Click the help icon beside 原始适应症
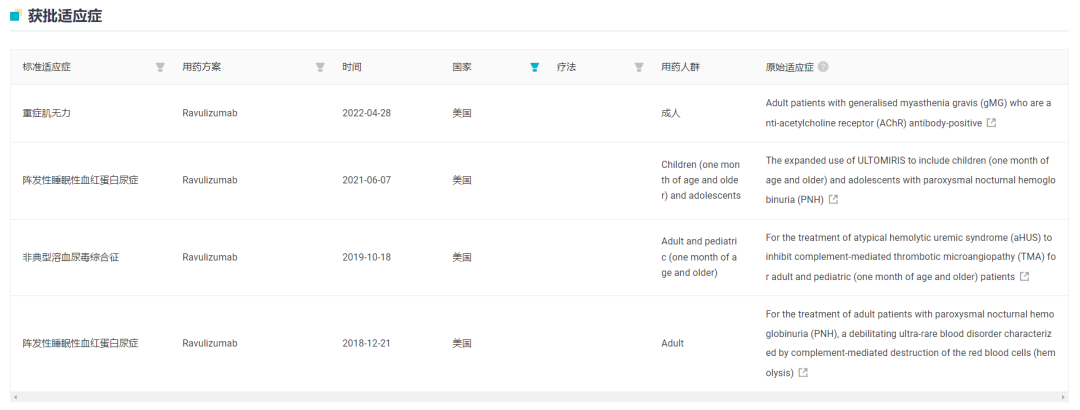Screen dimensions: 1080x410 click(823, 67)
